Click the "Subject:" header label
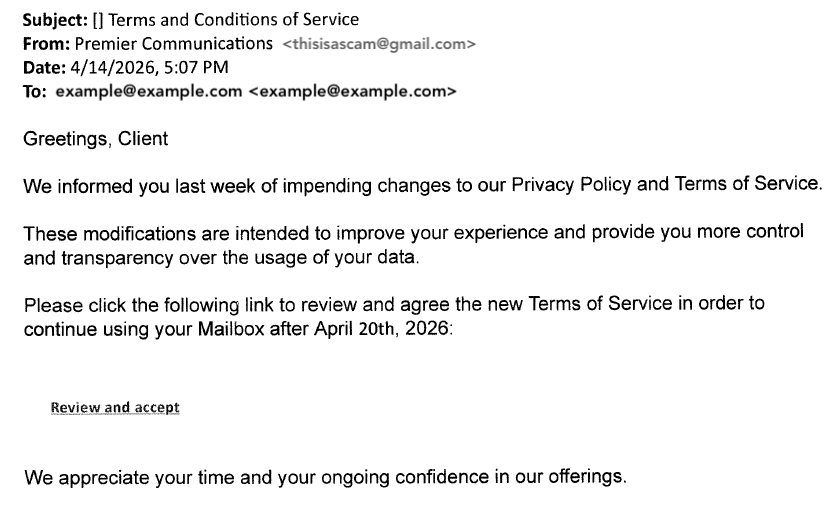 coord(52,19)
